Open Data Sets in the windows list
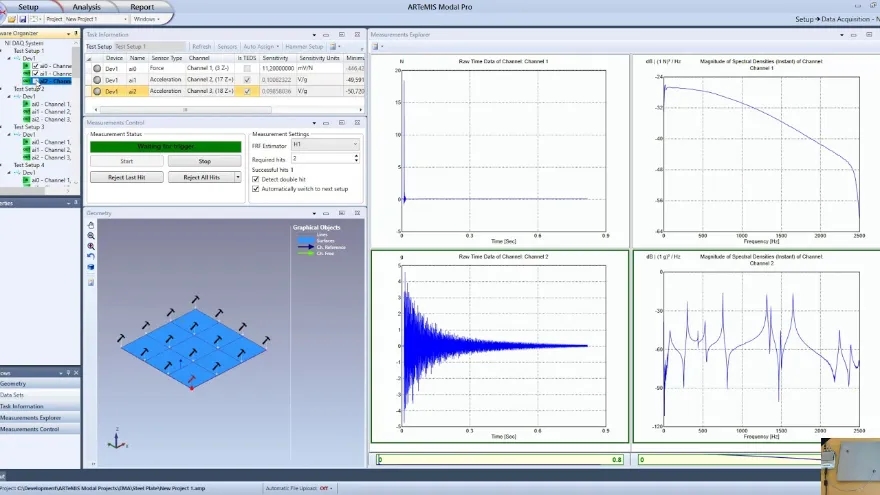Screen dimensions: 880x495 pos(40,395)
